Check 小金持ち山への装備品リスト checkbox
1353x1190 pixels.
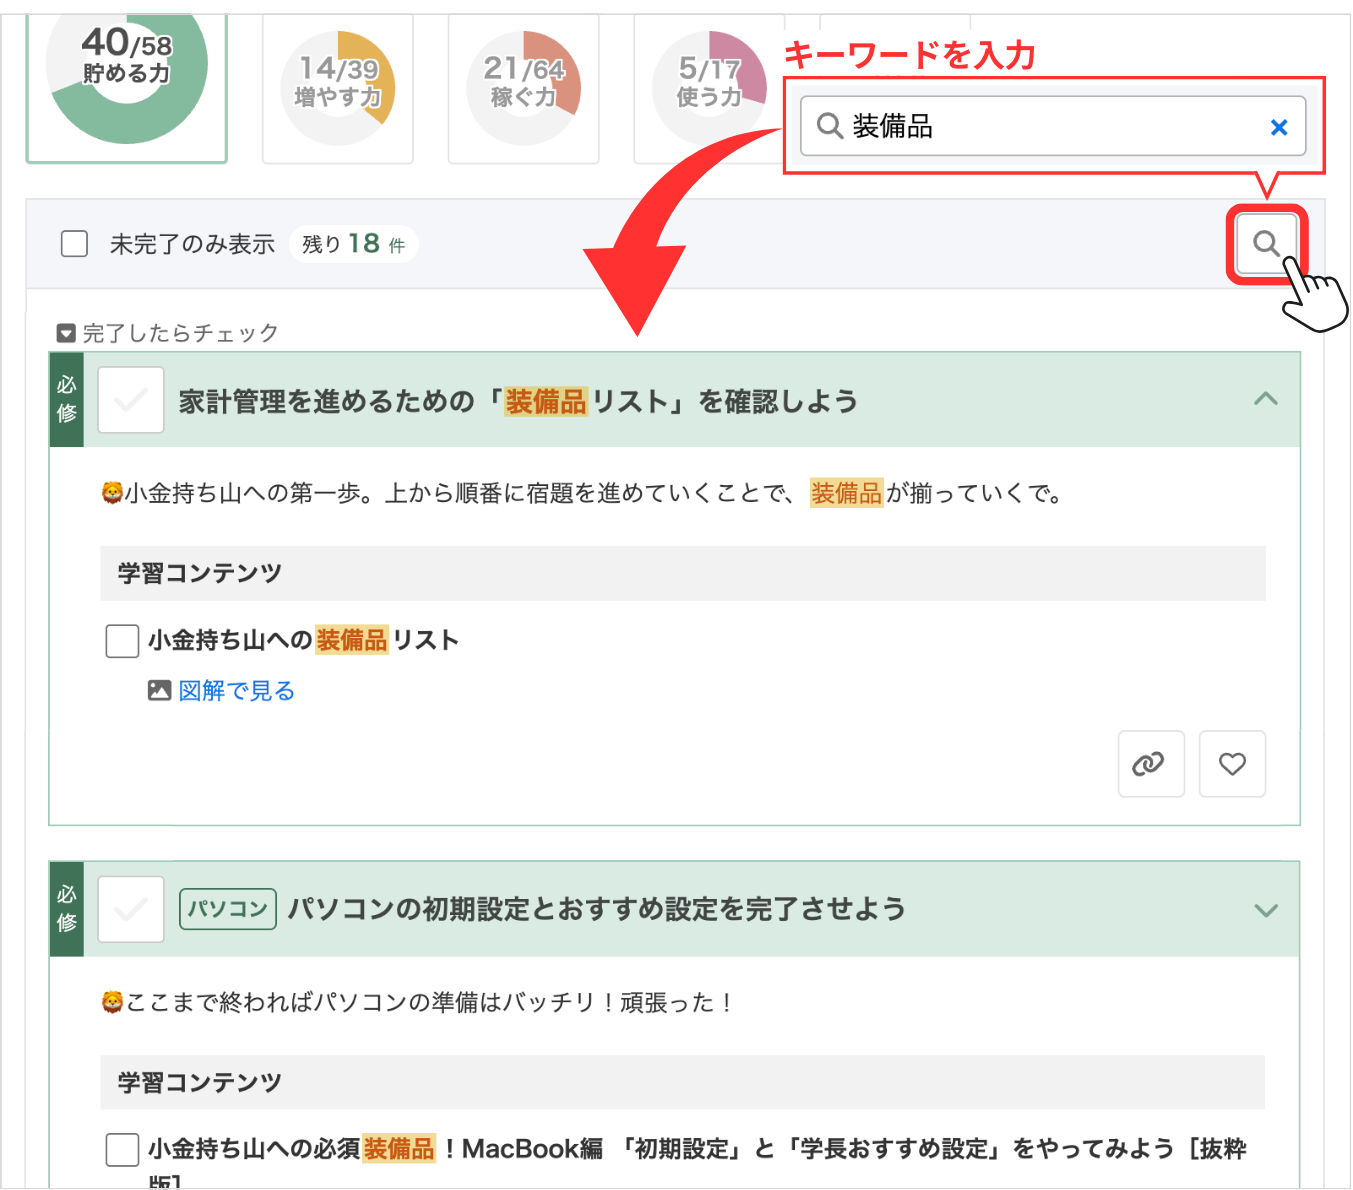122,641
